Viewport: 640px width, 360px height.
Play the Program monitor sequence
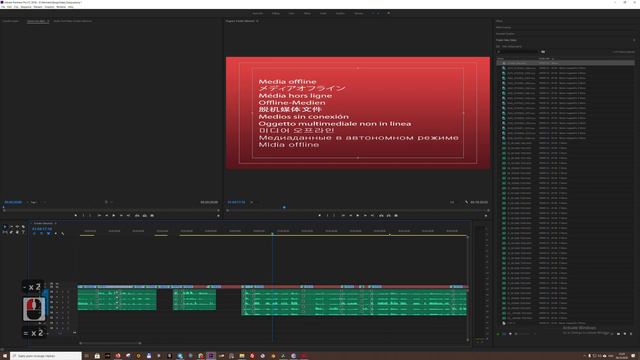coord(358,216)
